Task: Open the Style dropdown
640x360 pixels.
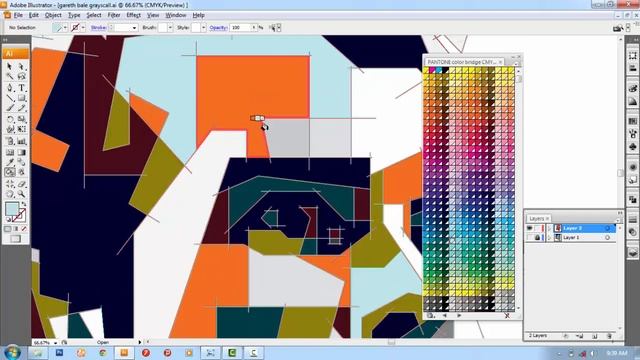Action: pos(203,28)
